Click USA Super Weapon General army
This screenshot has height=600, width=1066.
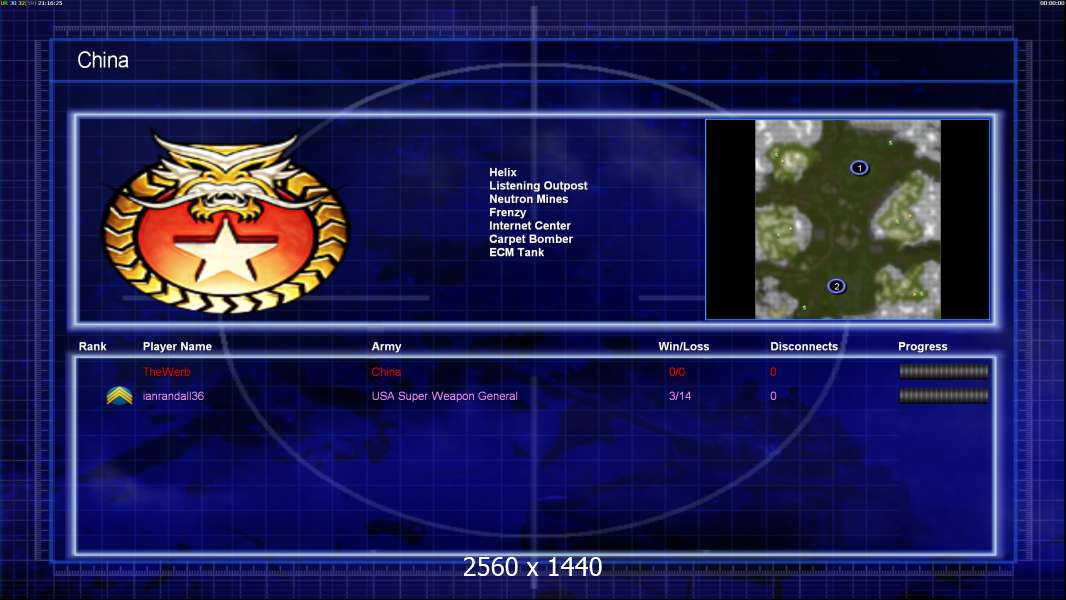[445, 396]
